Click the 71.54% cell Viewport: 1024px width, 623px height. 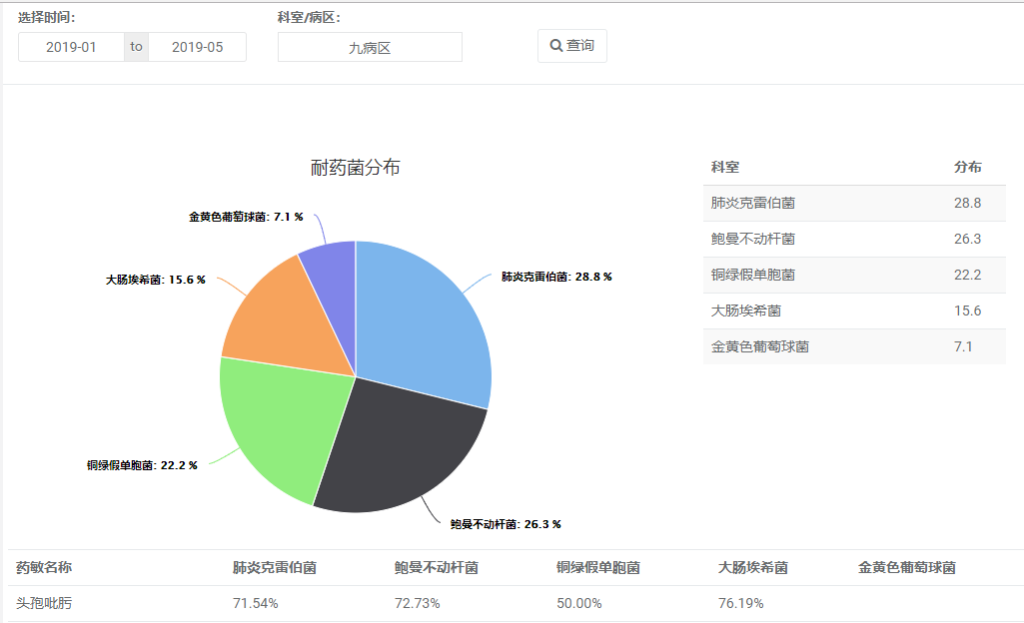255,603
